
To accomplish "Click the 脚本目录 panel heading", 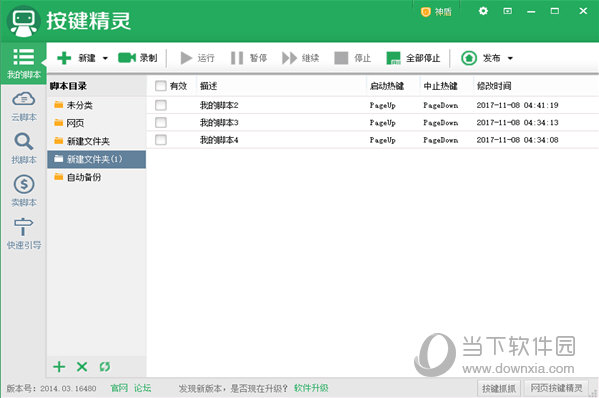I will pos(68,86).
